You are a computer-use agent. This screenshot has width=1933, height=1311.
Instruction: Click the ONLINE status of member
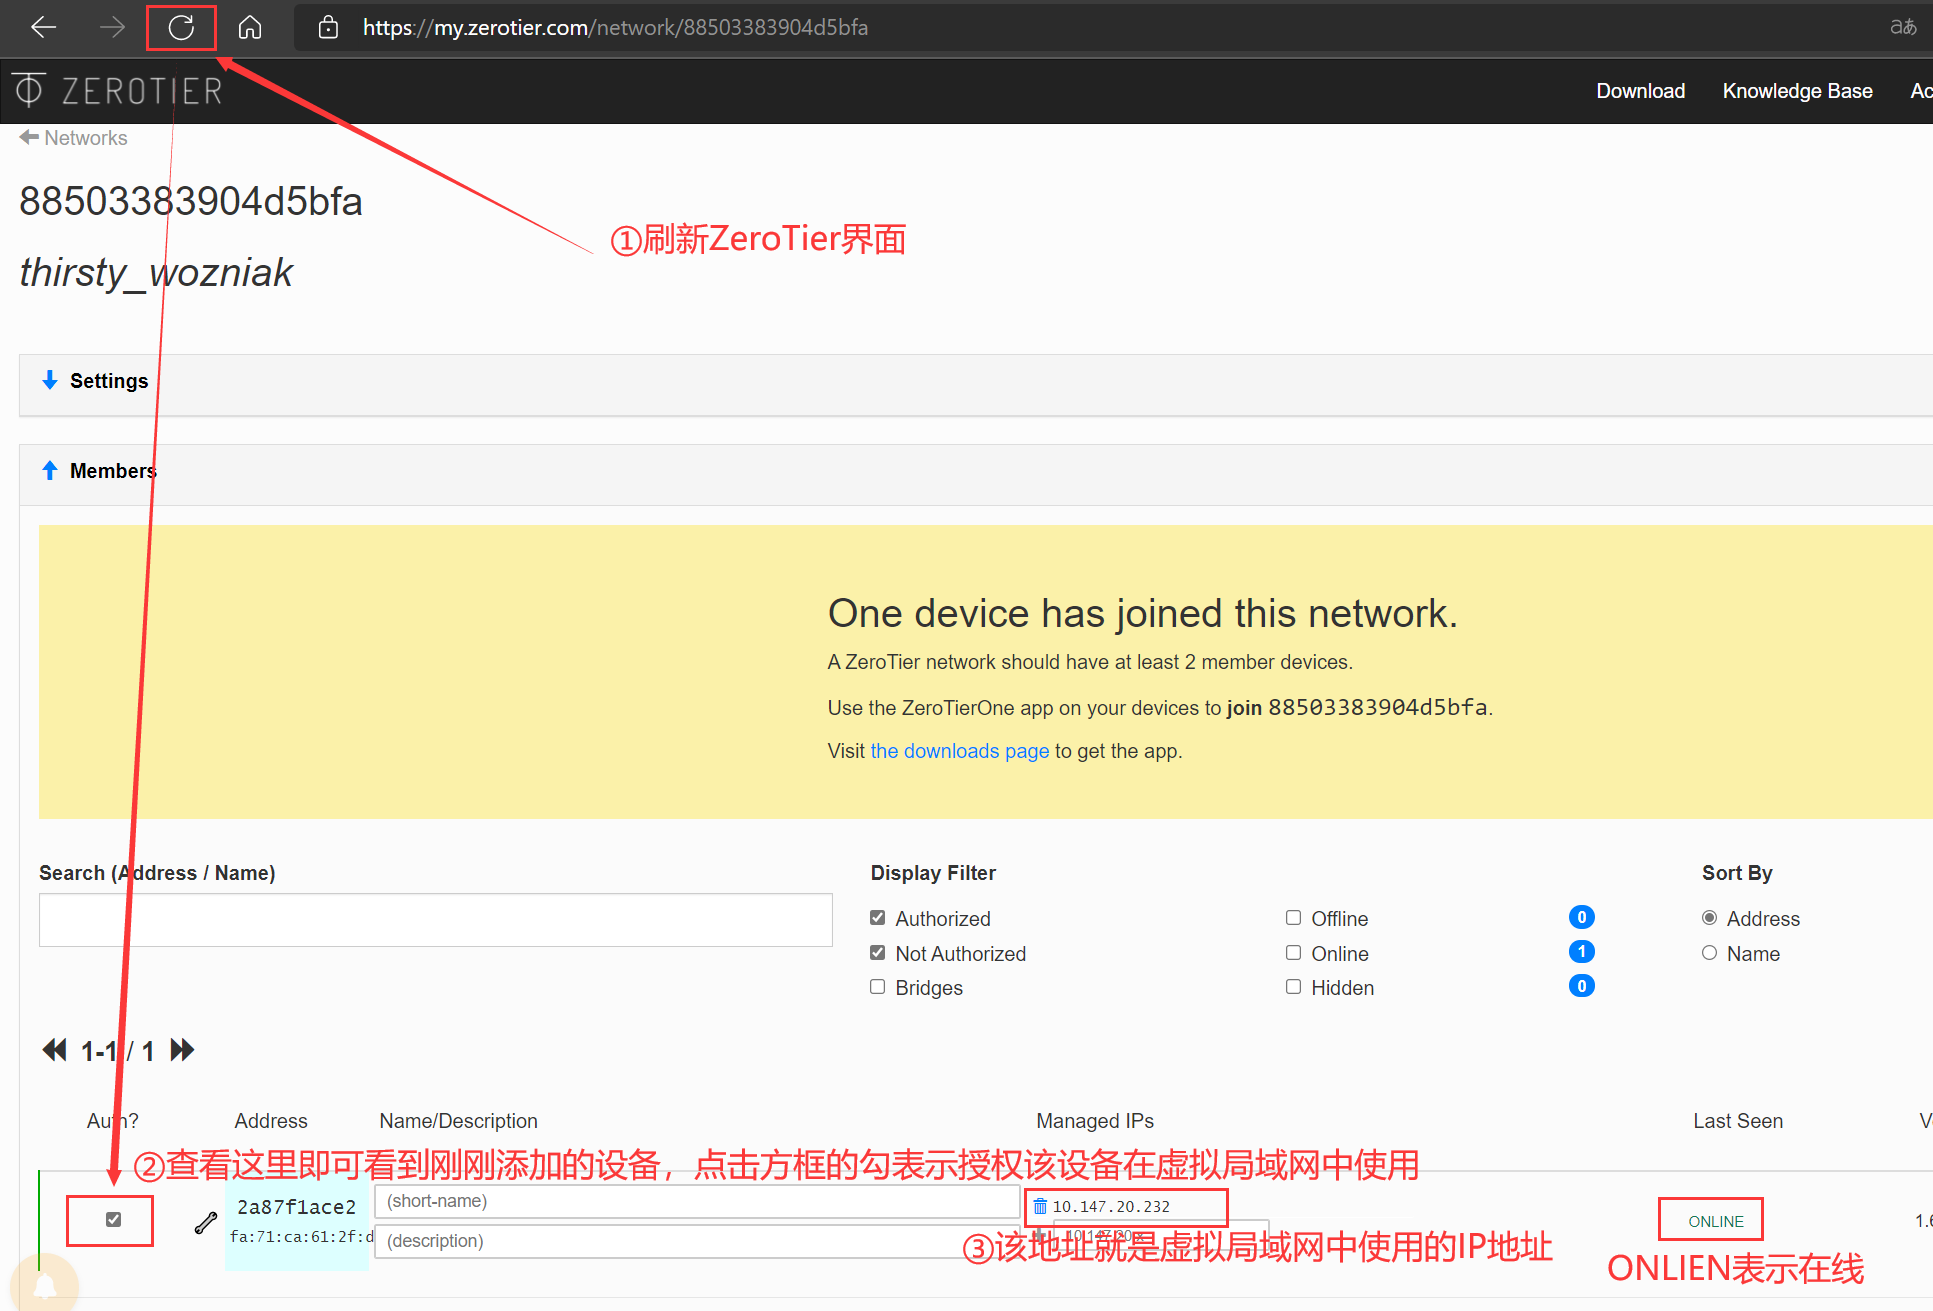(1715, 1221)
